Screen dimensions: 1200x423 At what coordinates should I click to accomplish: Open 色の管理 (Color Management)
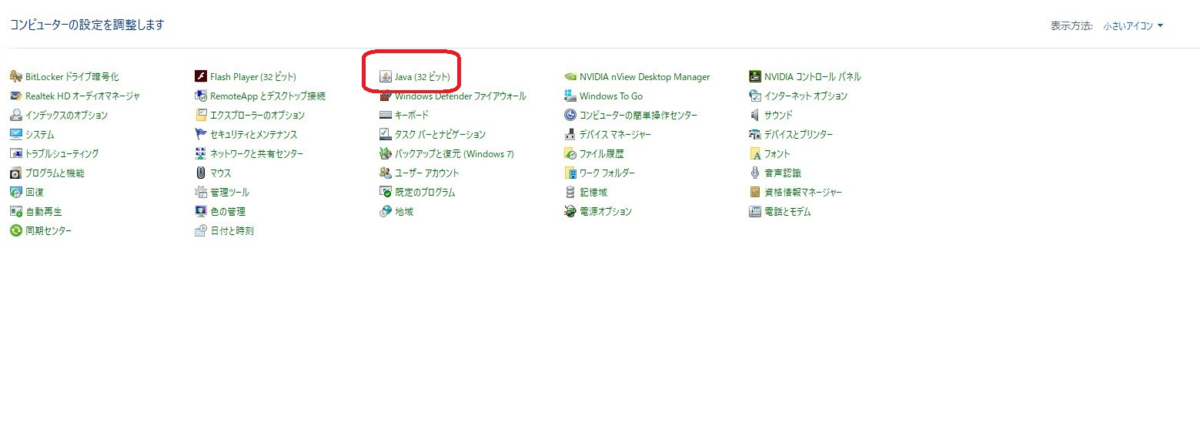[220, 212]
